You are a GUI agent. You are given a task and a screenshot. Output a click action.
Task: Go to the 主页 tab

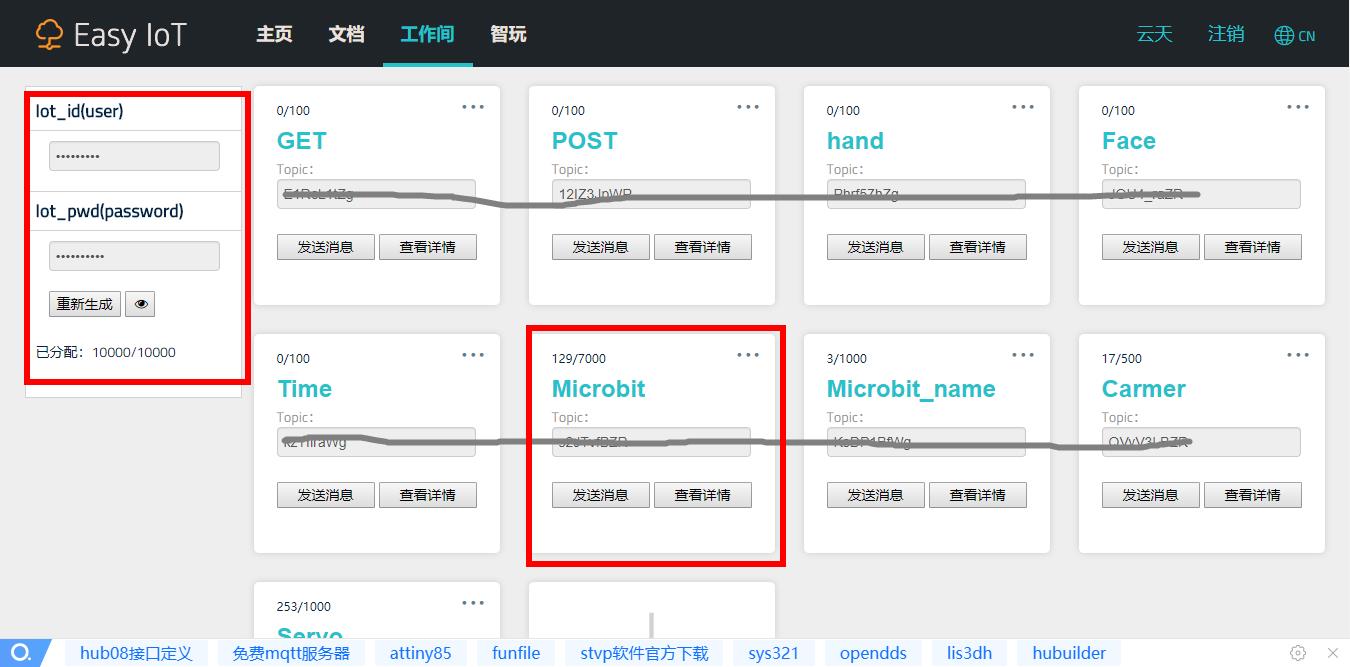click(x=274, y=34)
